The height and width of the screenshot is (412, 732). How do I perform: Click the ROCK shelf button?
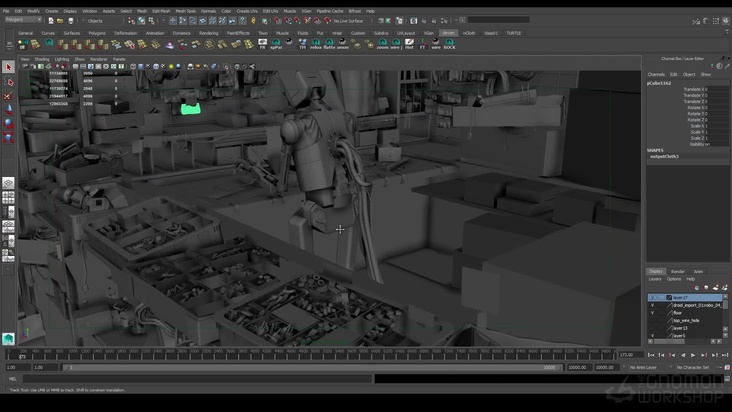[449, 43]
